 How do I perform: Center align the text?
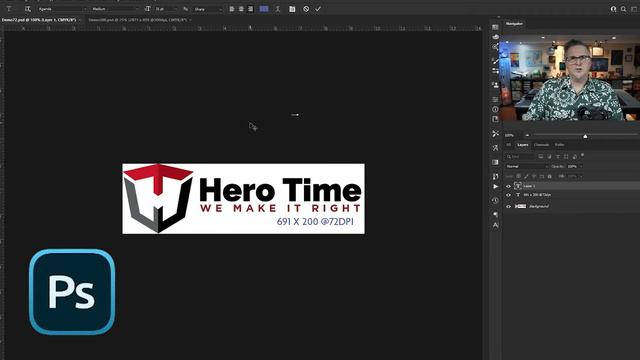(x=241, y=9)
